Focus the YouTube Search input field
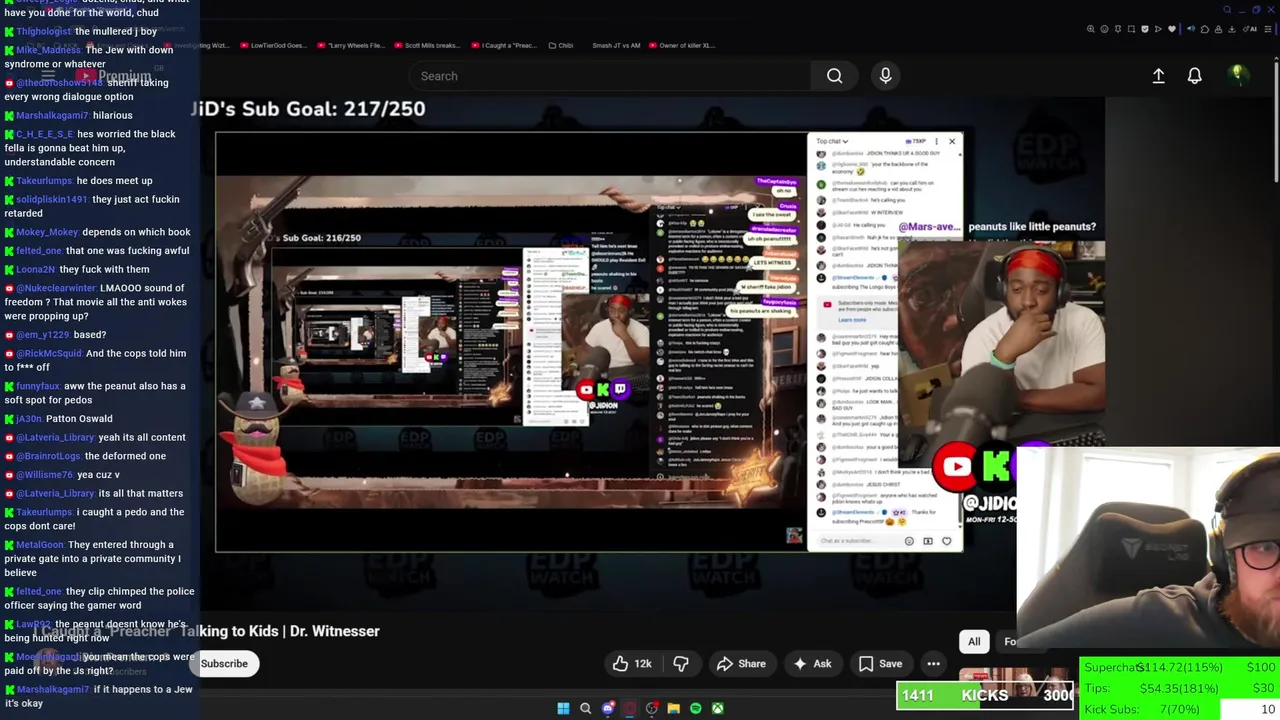Viewport: 1280px width, 720px height. click(612, 76)
